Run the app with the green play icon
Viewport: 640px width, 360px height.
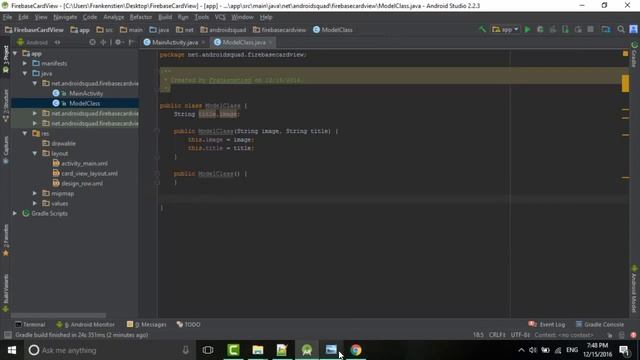coord(527,29)
